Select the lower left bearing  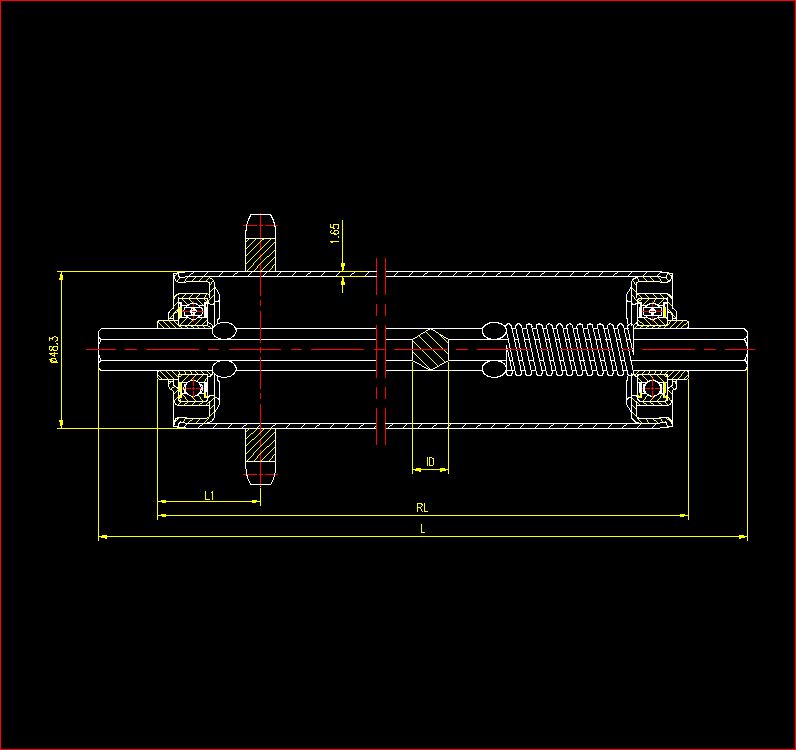click(193, 388)
